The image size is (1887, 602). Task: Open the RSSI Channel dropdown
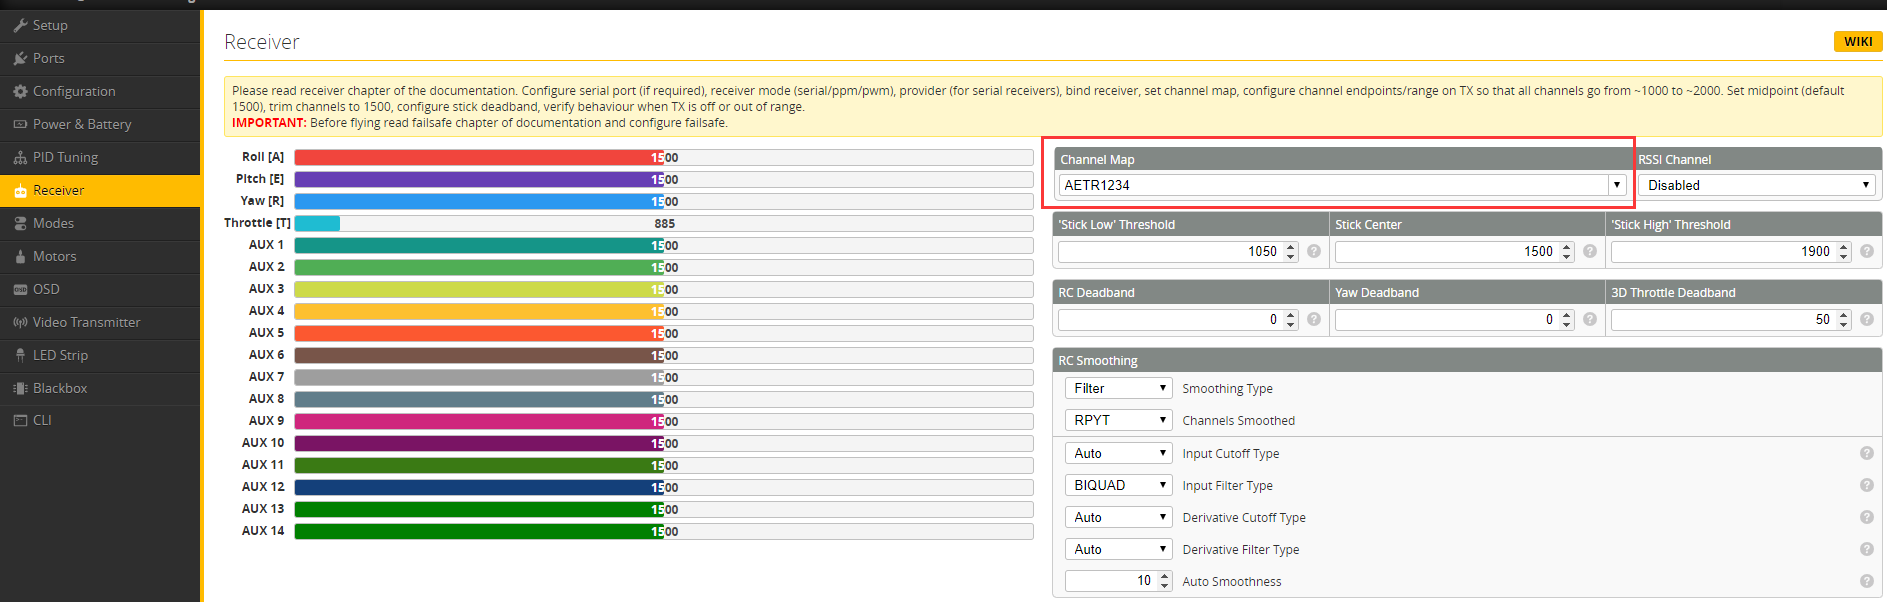(x=1758, y=185)
